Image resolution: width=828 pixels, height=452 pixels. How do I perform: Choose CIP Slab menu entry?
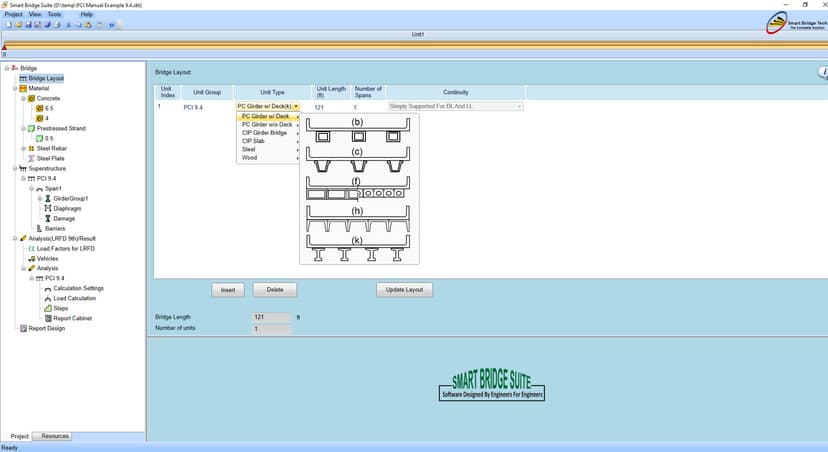tap(268, 141)
